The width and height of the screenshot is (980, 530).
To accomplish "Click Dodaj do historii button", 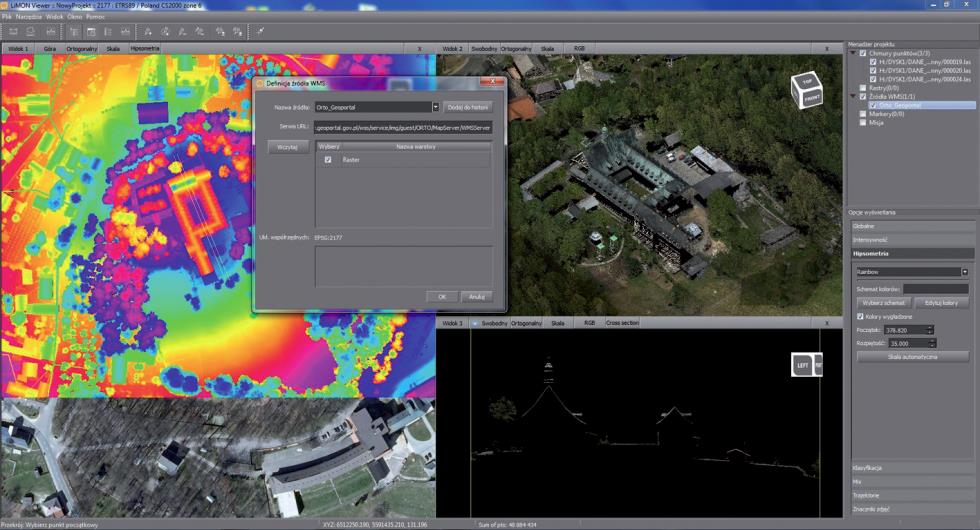I will tap(468, 108).
